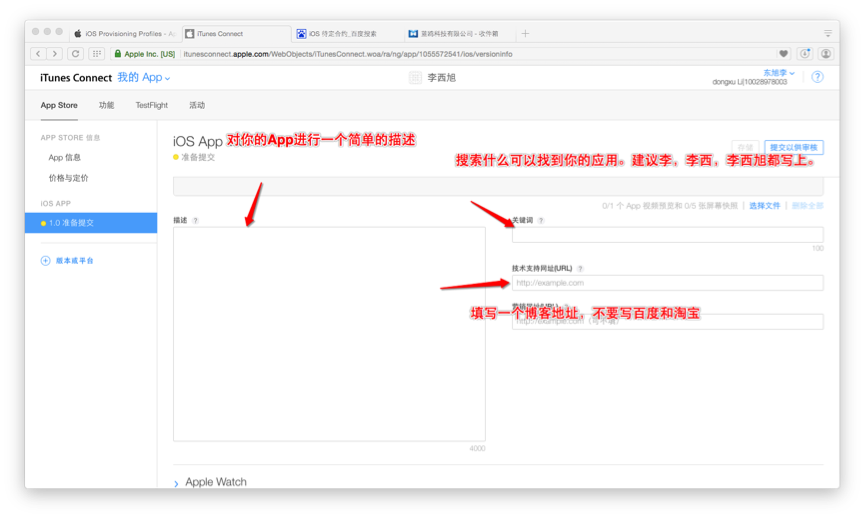Click the 存储 save button

tap(745, 147)
